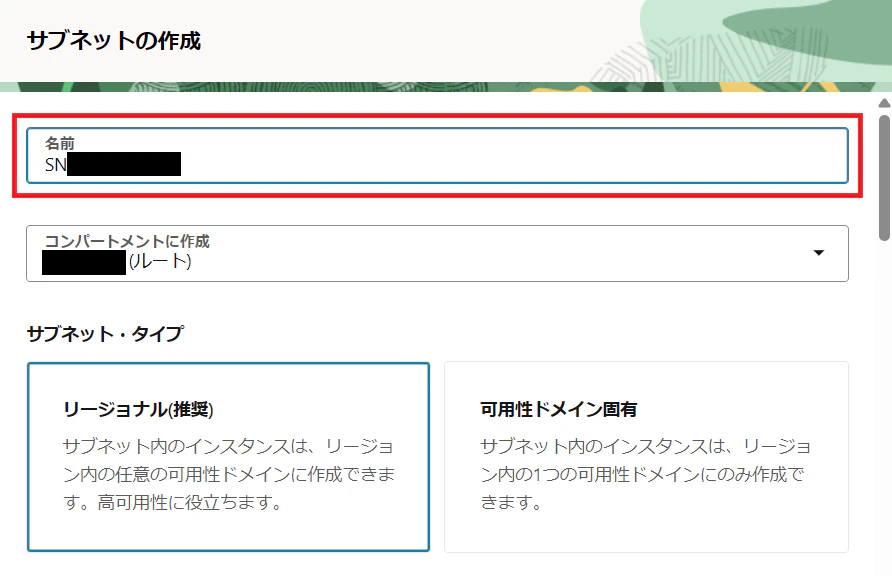892x576 pixels.
Task: Click the scrollbar up arrow
Action: point(884,103)
